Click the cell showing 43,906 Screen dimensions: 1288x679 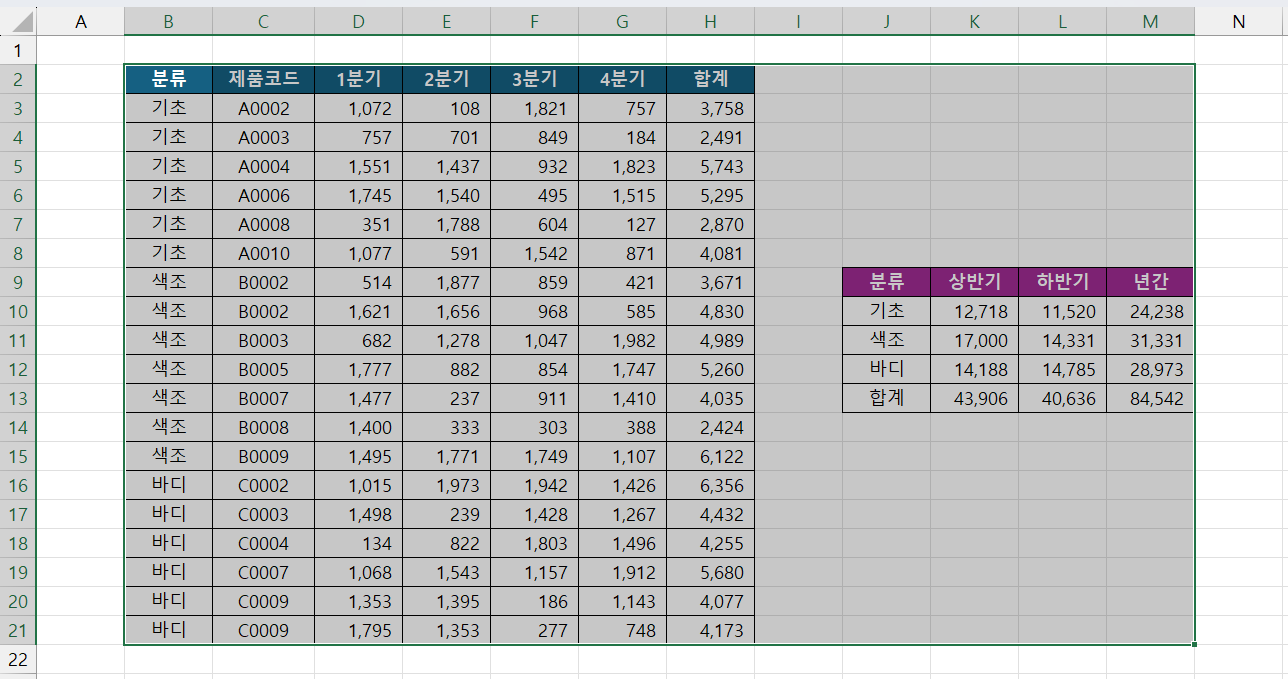tap(974, 398)
